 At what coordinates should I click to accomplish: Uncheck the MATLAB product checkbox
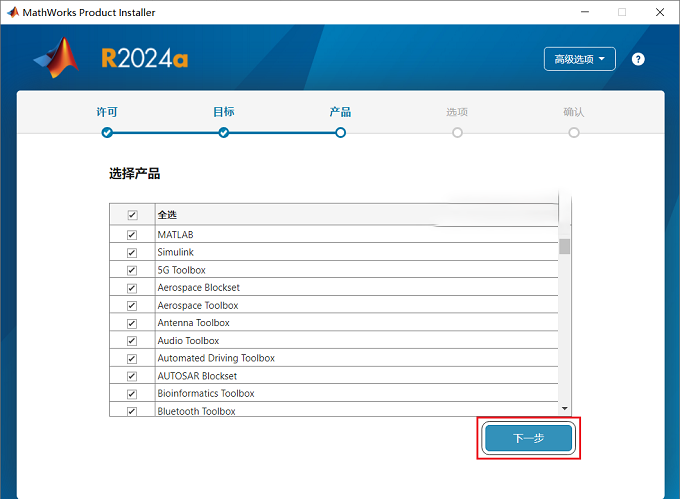(x=132, y=235)
